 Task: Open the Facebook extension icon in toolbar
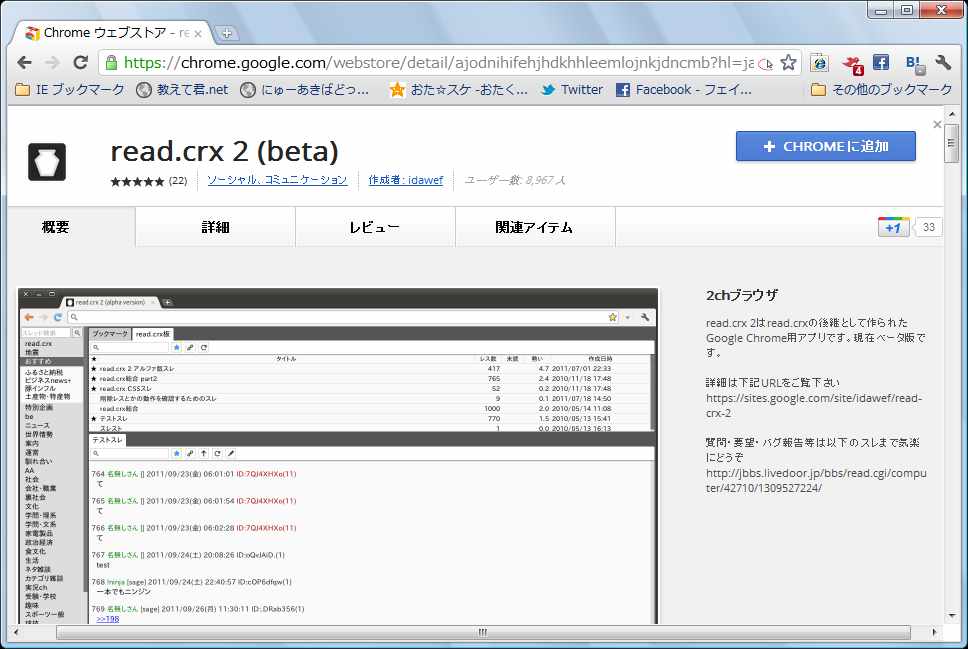point(881,62)
